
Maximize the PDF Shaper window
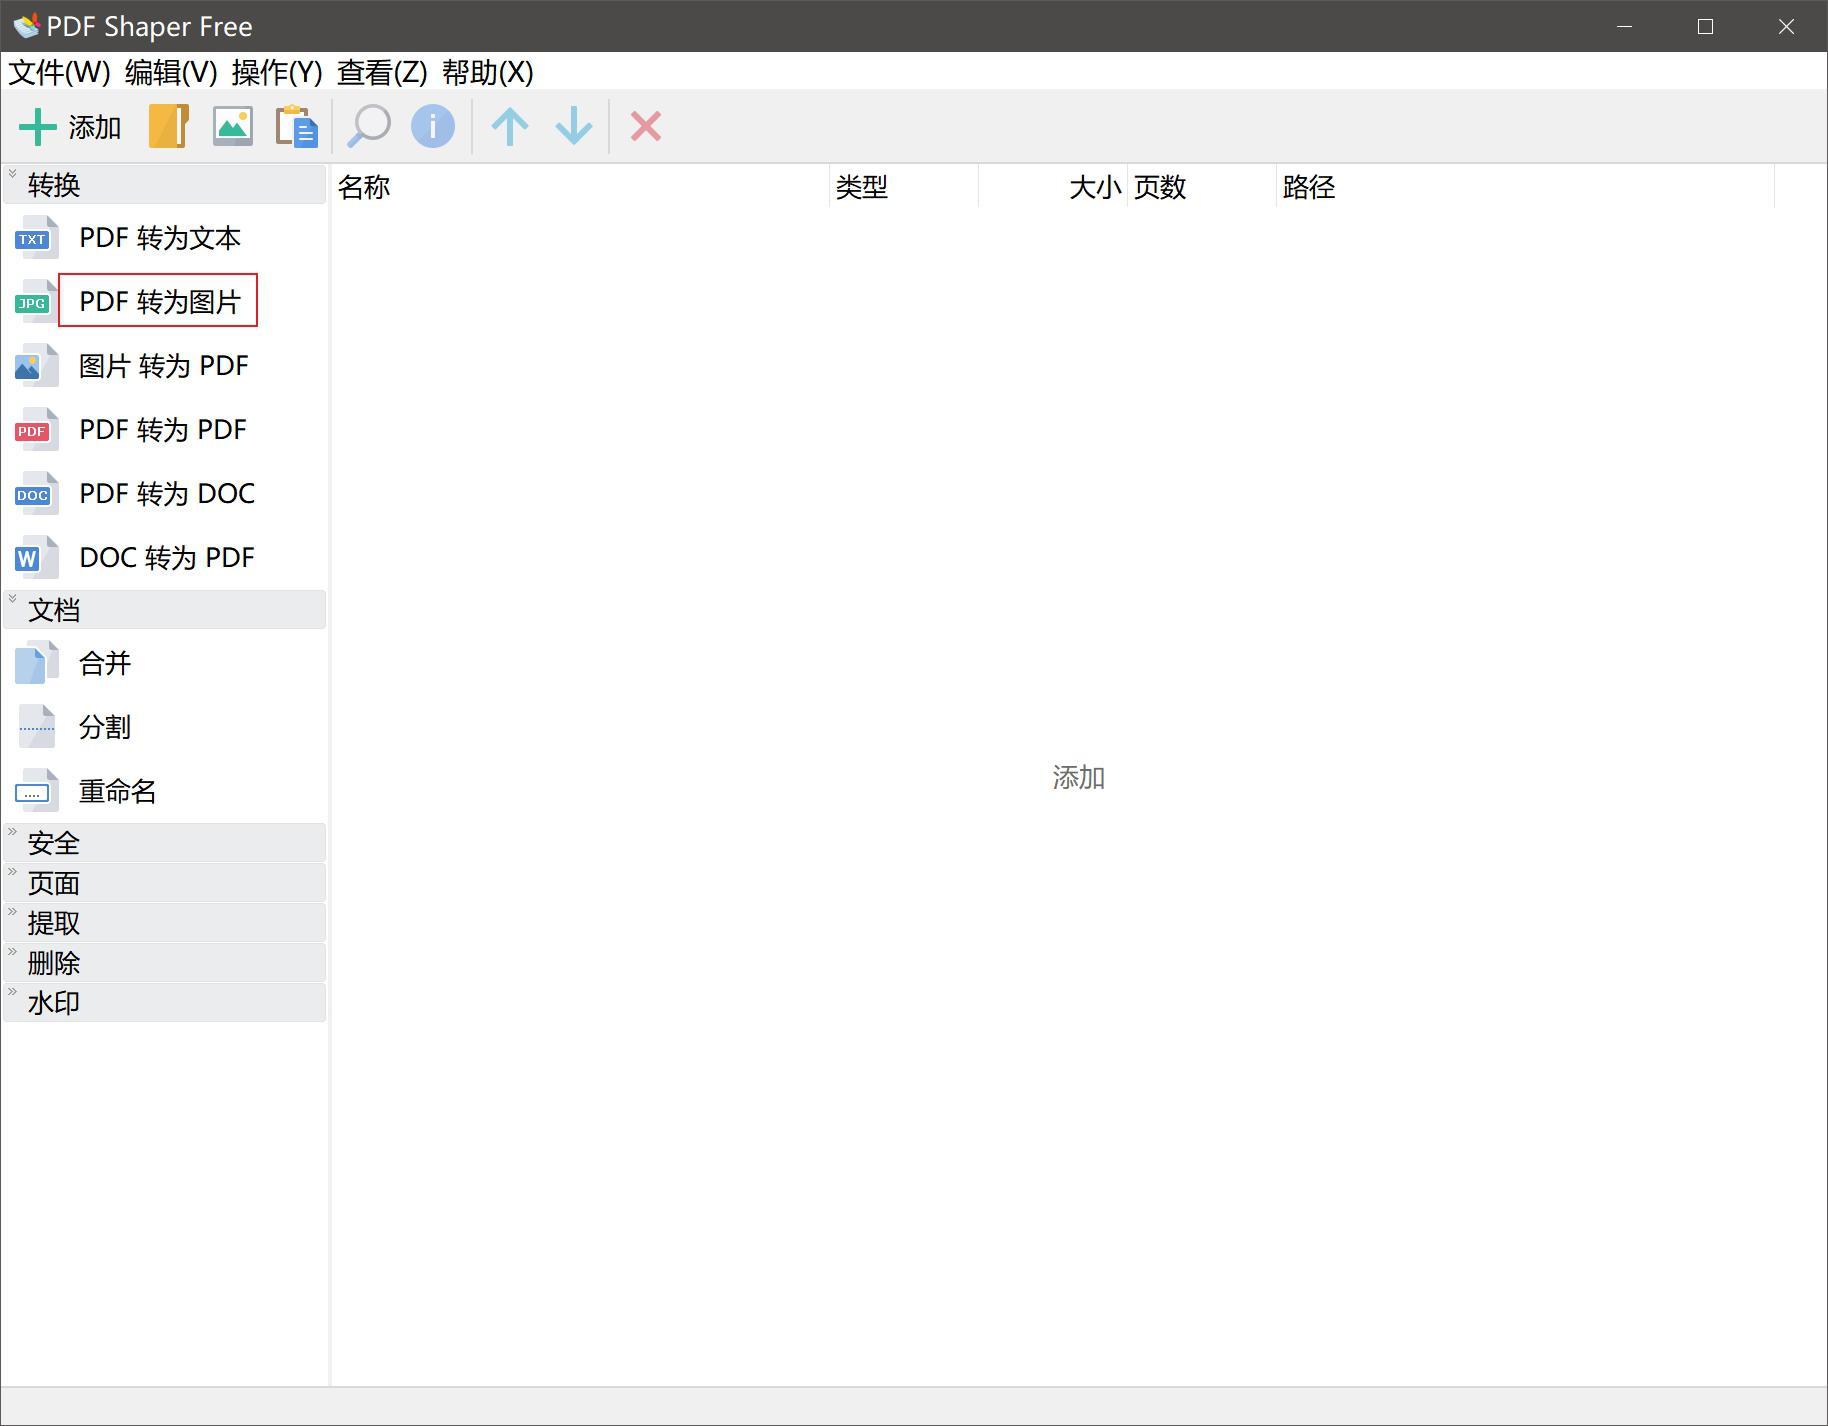(1706, 26)
